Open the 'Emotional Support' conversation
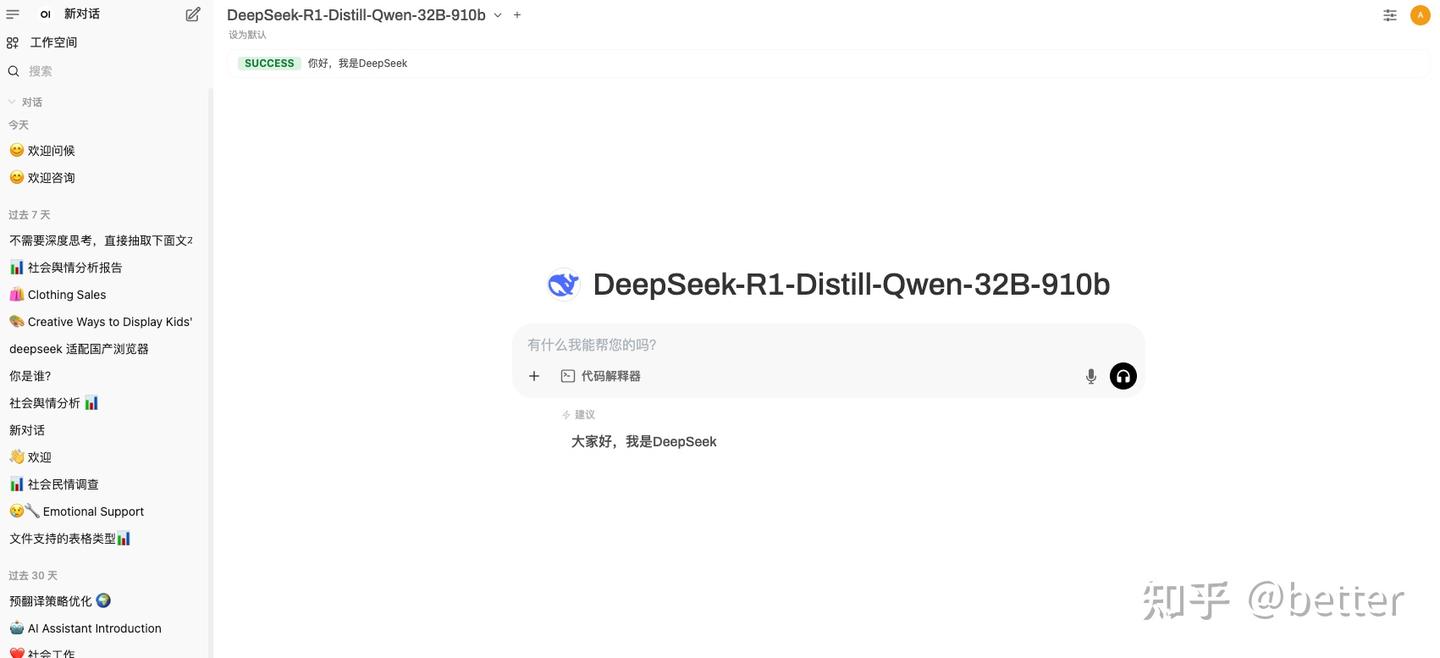Image resolution: width=1440 pixels, height=658 pixels. pos(93,512)
